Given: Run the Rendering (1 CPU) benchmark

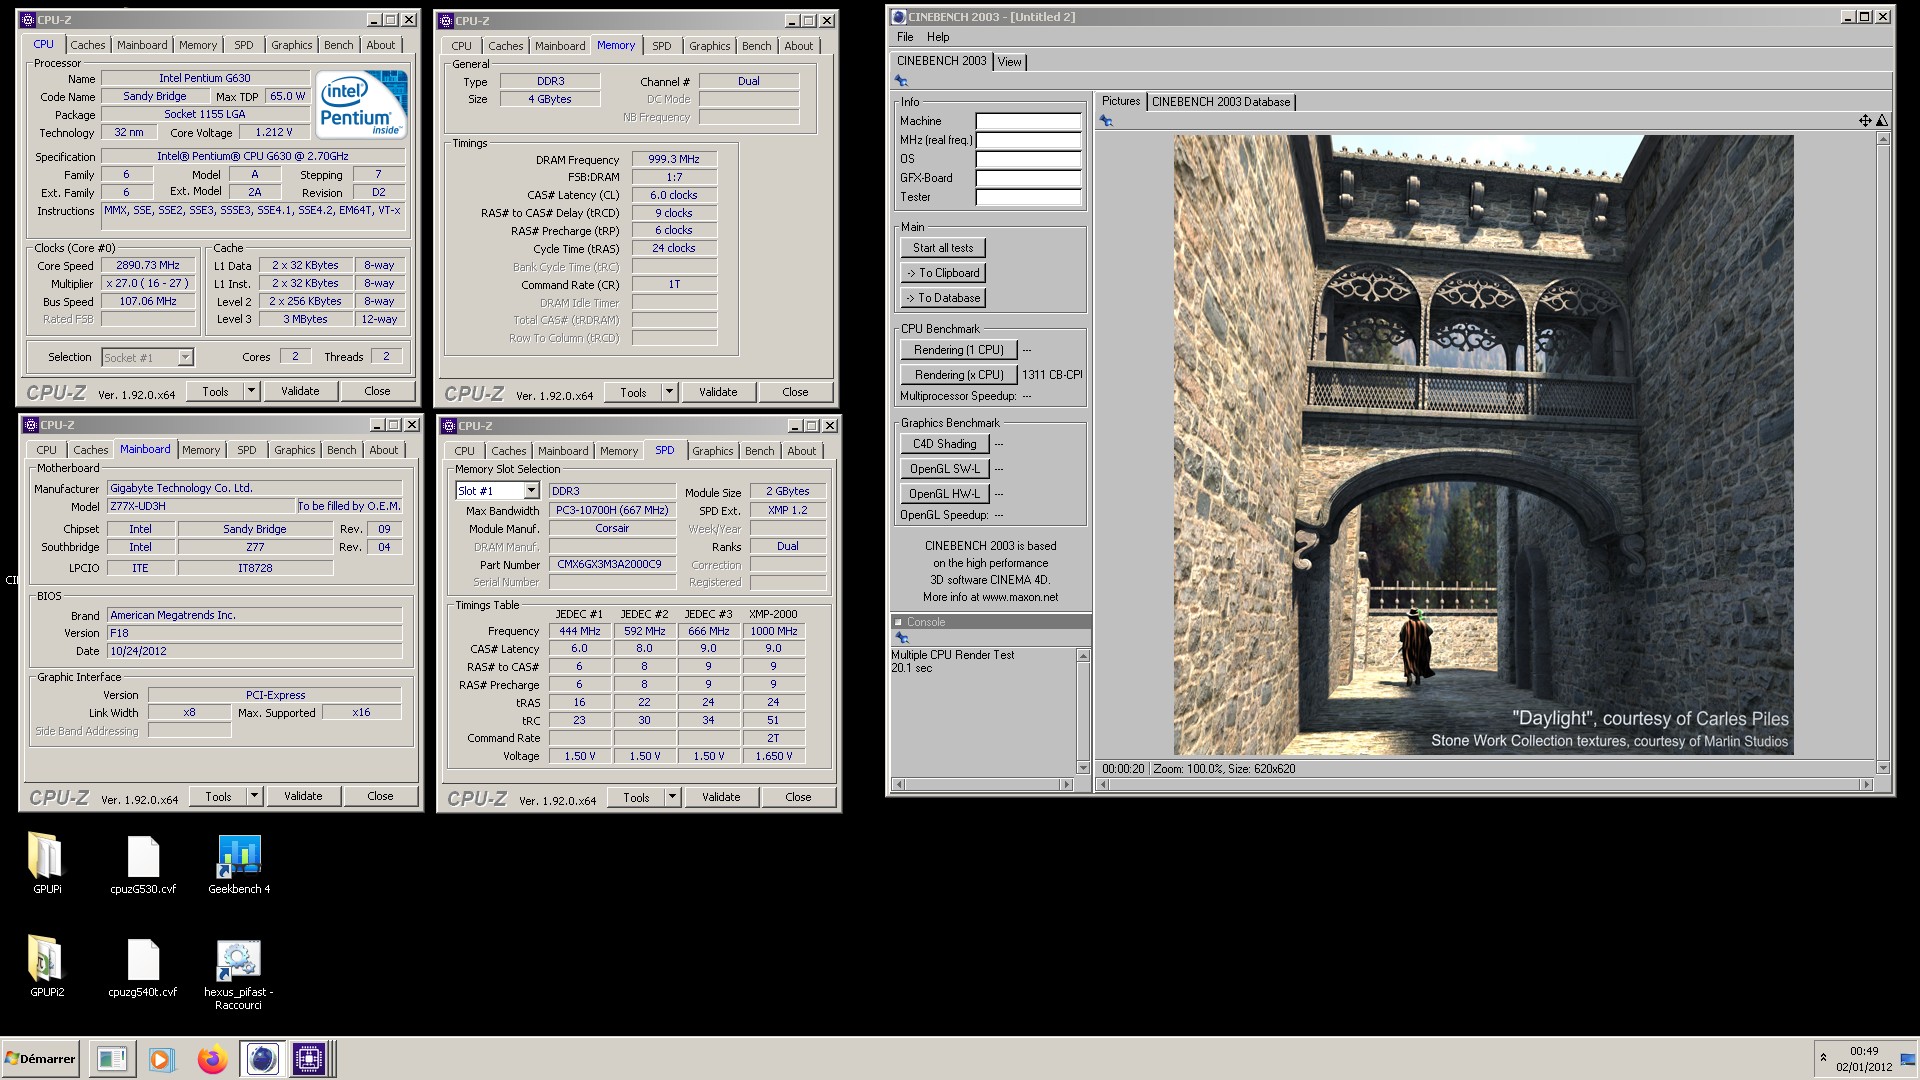Looking at the screenshot, I should (x=959, y=350).
